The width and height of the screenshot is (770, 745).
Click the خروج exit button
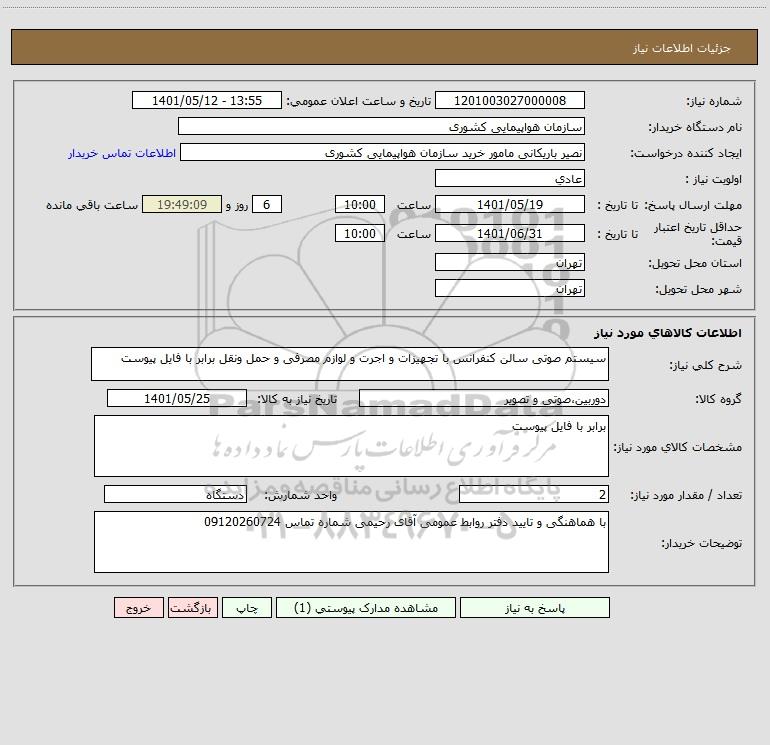(x=138, y=607)
